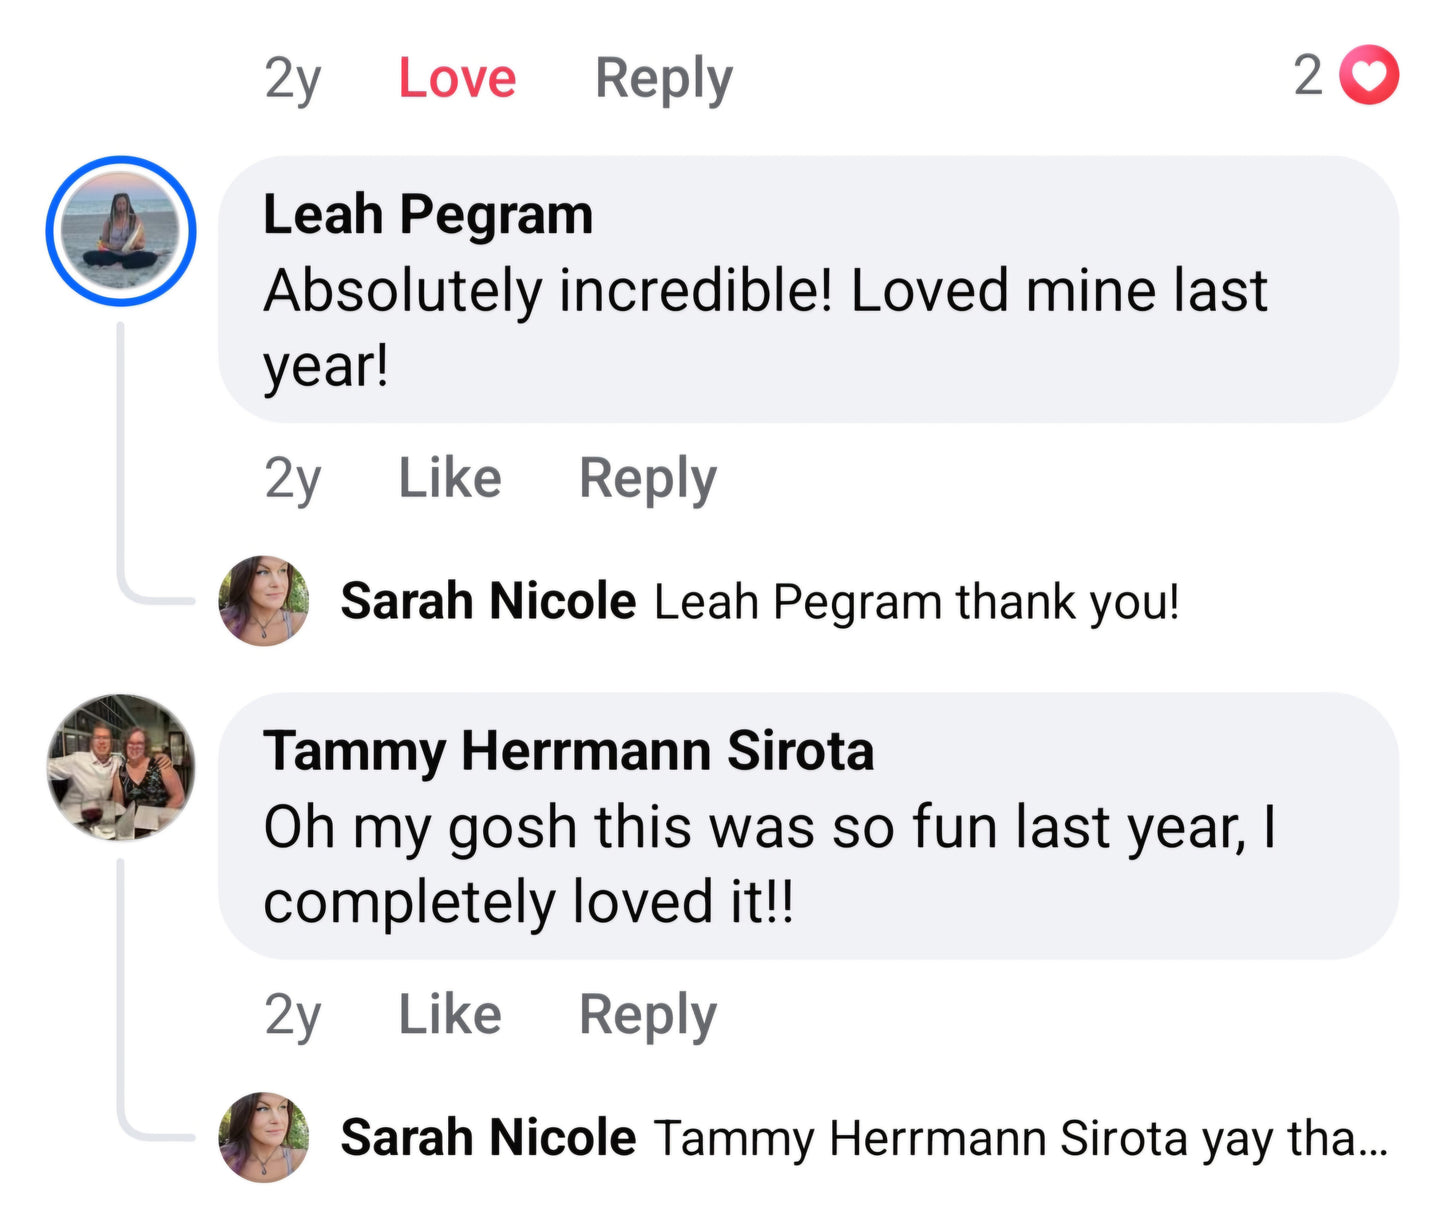Toggle the red Love reaction off
This screenshot has height=1210, width=1445.
click(457, 78)
